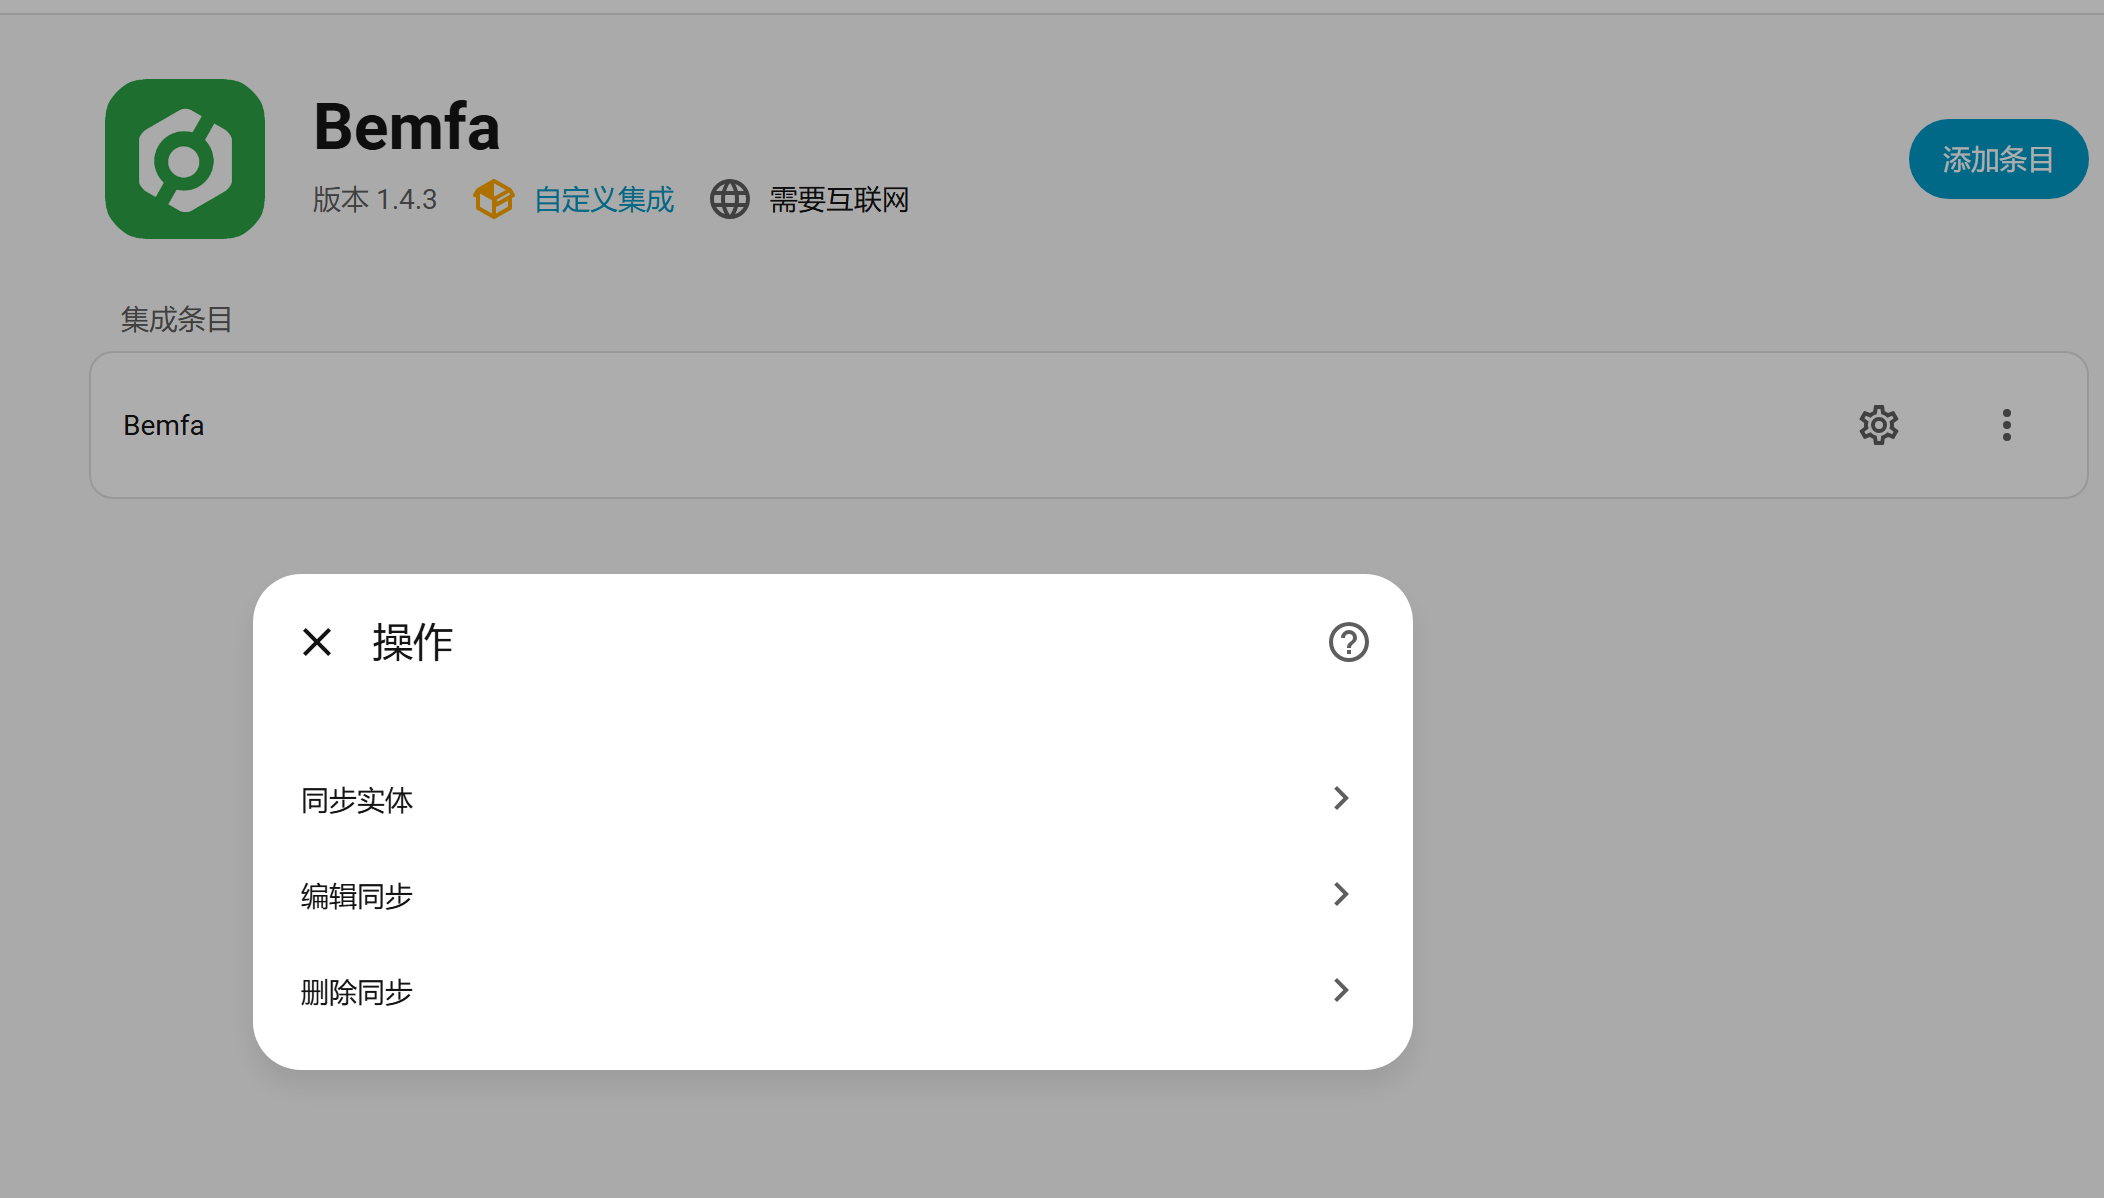Screen dimensions: 2104x1198
Task: Click the orange custom integration box icon
Action: [x=494, y=199]
